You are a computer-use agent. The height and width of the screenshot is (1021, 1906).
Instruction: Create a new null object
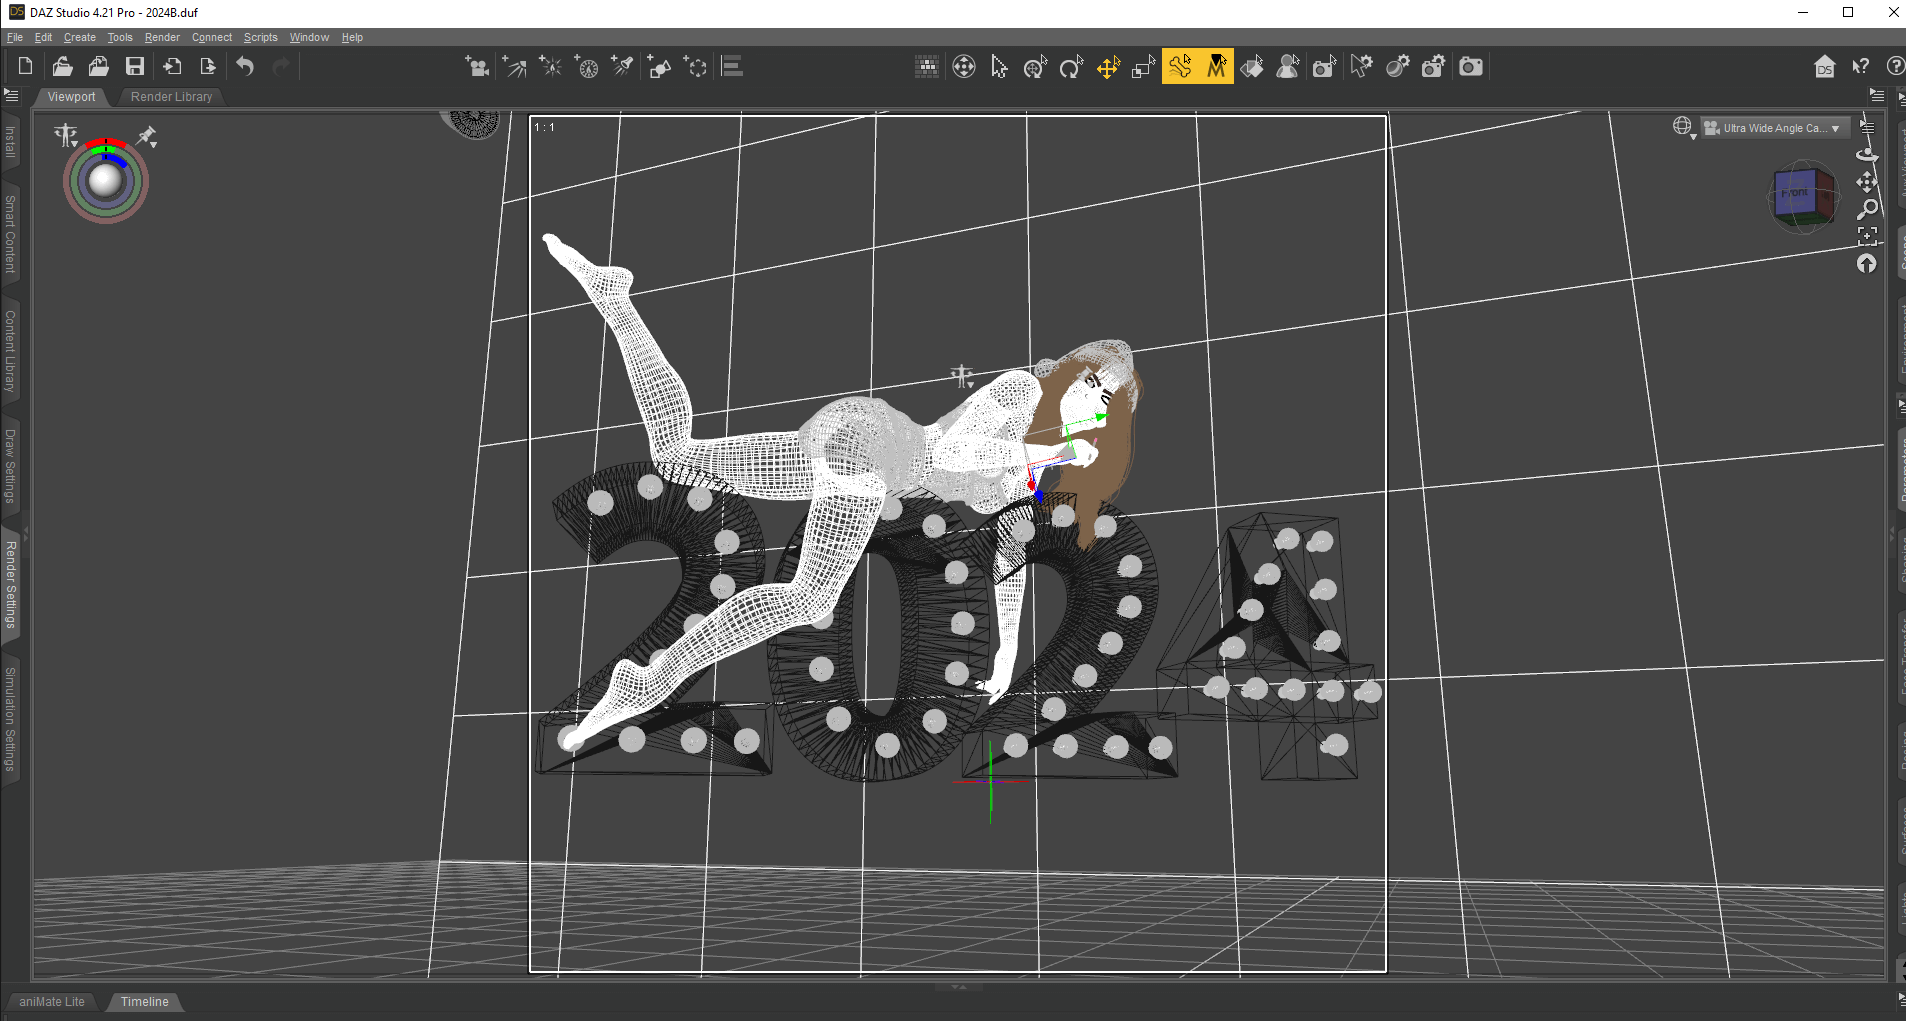(x=695, y=67)
